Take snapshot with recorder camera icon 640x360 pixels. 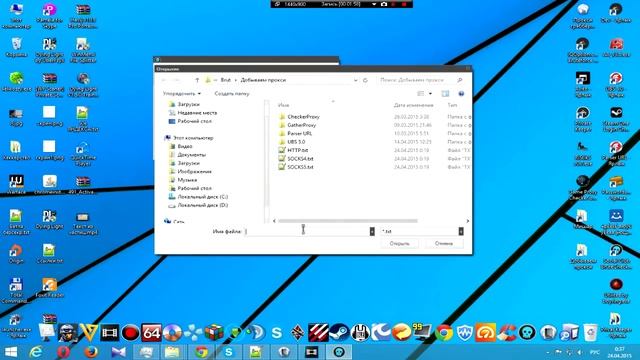coord(384,4)
